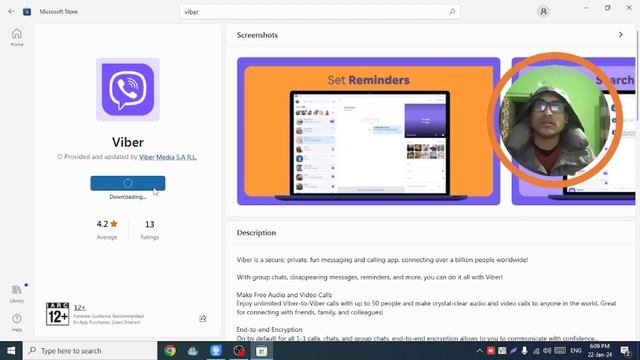Click the network tray icon
The width and height of the screenshot is (640, 360).
click(536, 351)
